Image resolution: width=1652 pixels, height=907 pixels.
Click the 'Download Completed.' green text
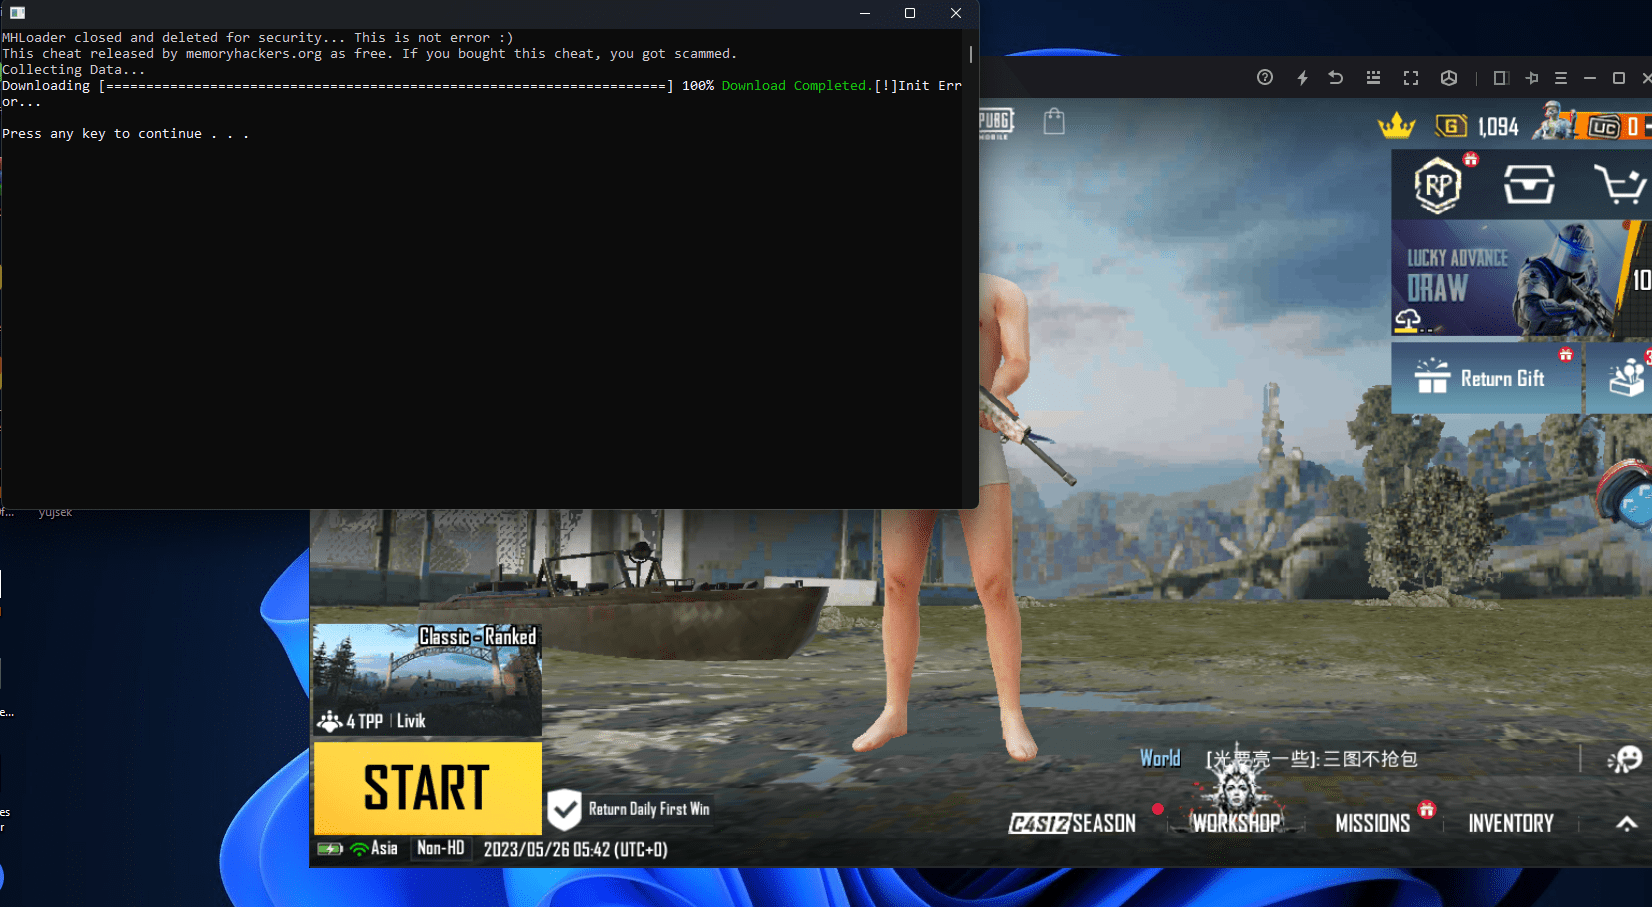point(798,86)
